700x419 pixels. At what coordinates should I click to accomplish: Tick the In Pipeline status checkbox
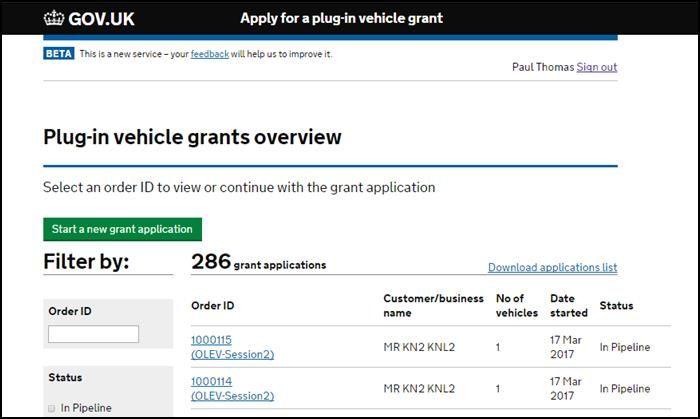(x=51, y=408)
